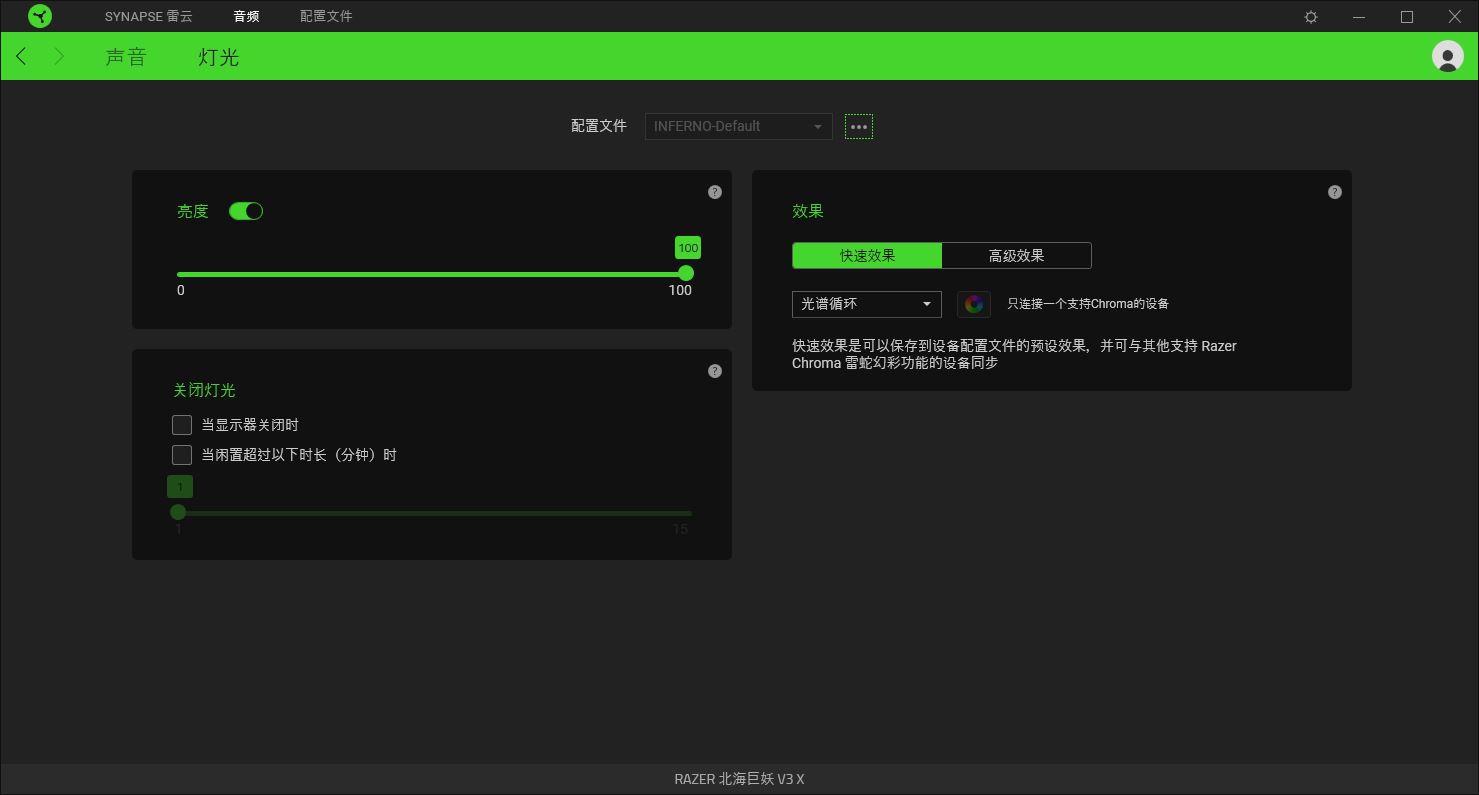Select the 高级效果 button

pos(1016,255)
